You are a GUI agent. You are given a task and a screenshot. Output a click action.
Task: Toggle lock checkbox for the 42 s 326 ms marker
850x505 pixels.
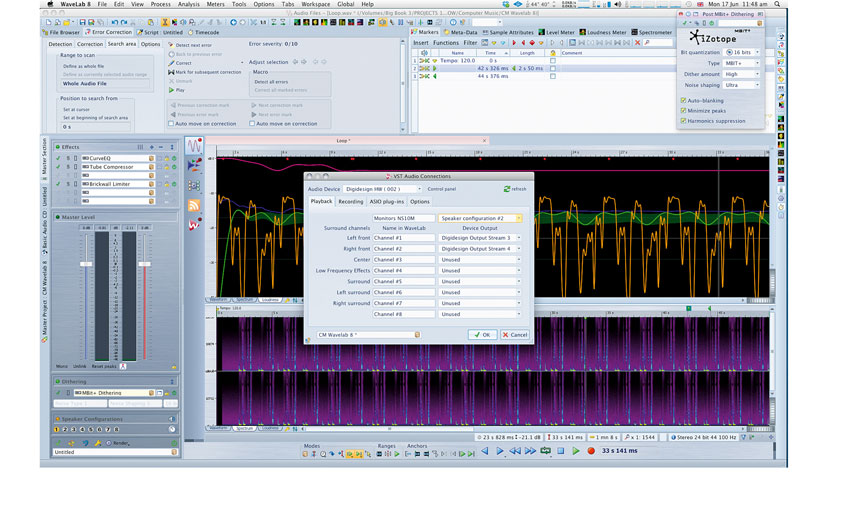coord(552,69)
